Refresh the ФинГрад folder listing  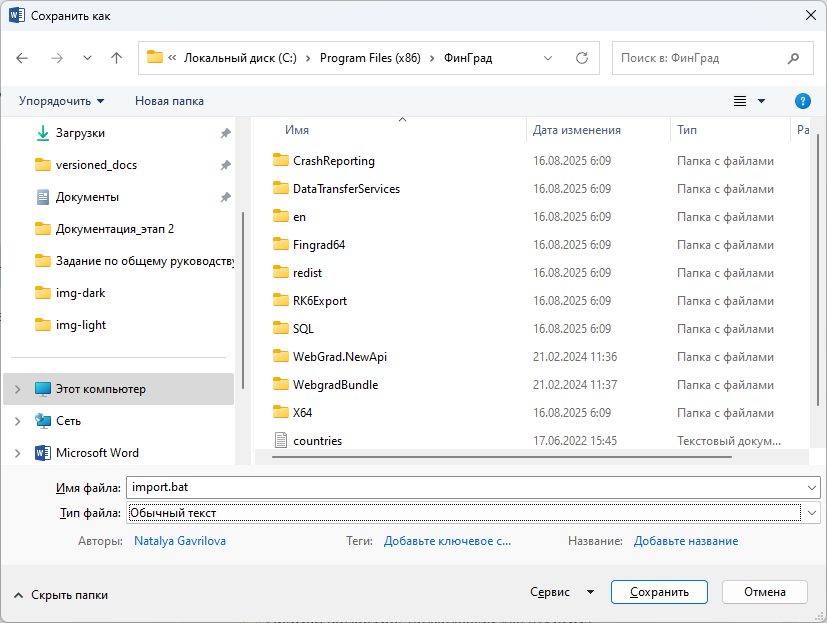tap(581, 58)
